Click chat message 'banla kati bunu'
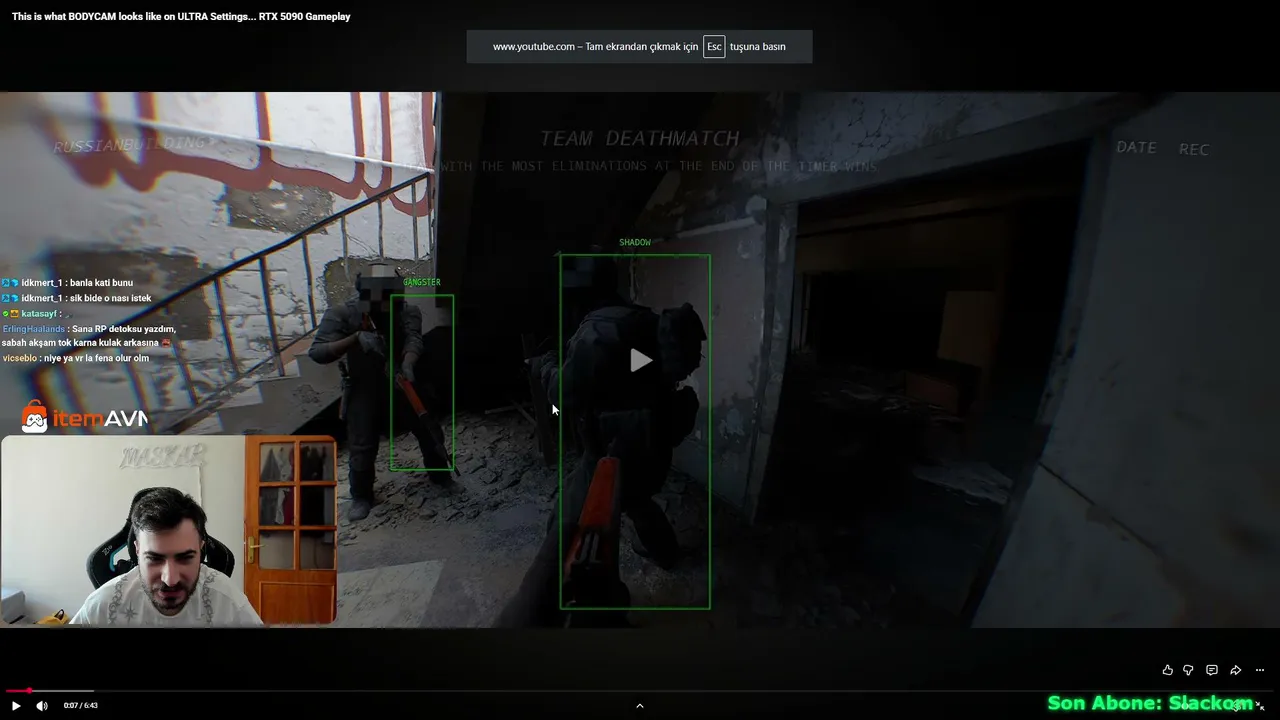1280x720 pixels. (x=101, y=283)
